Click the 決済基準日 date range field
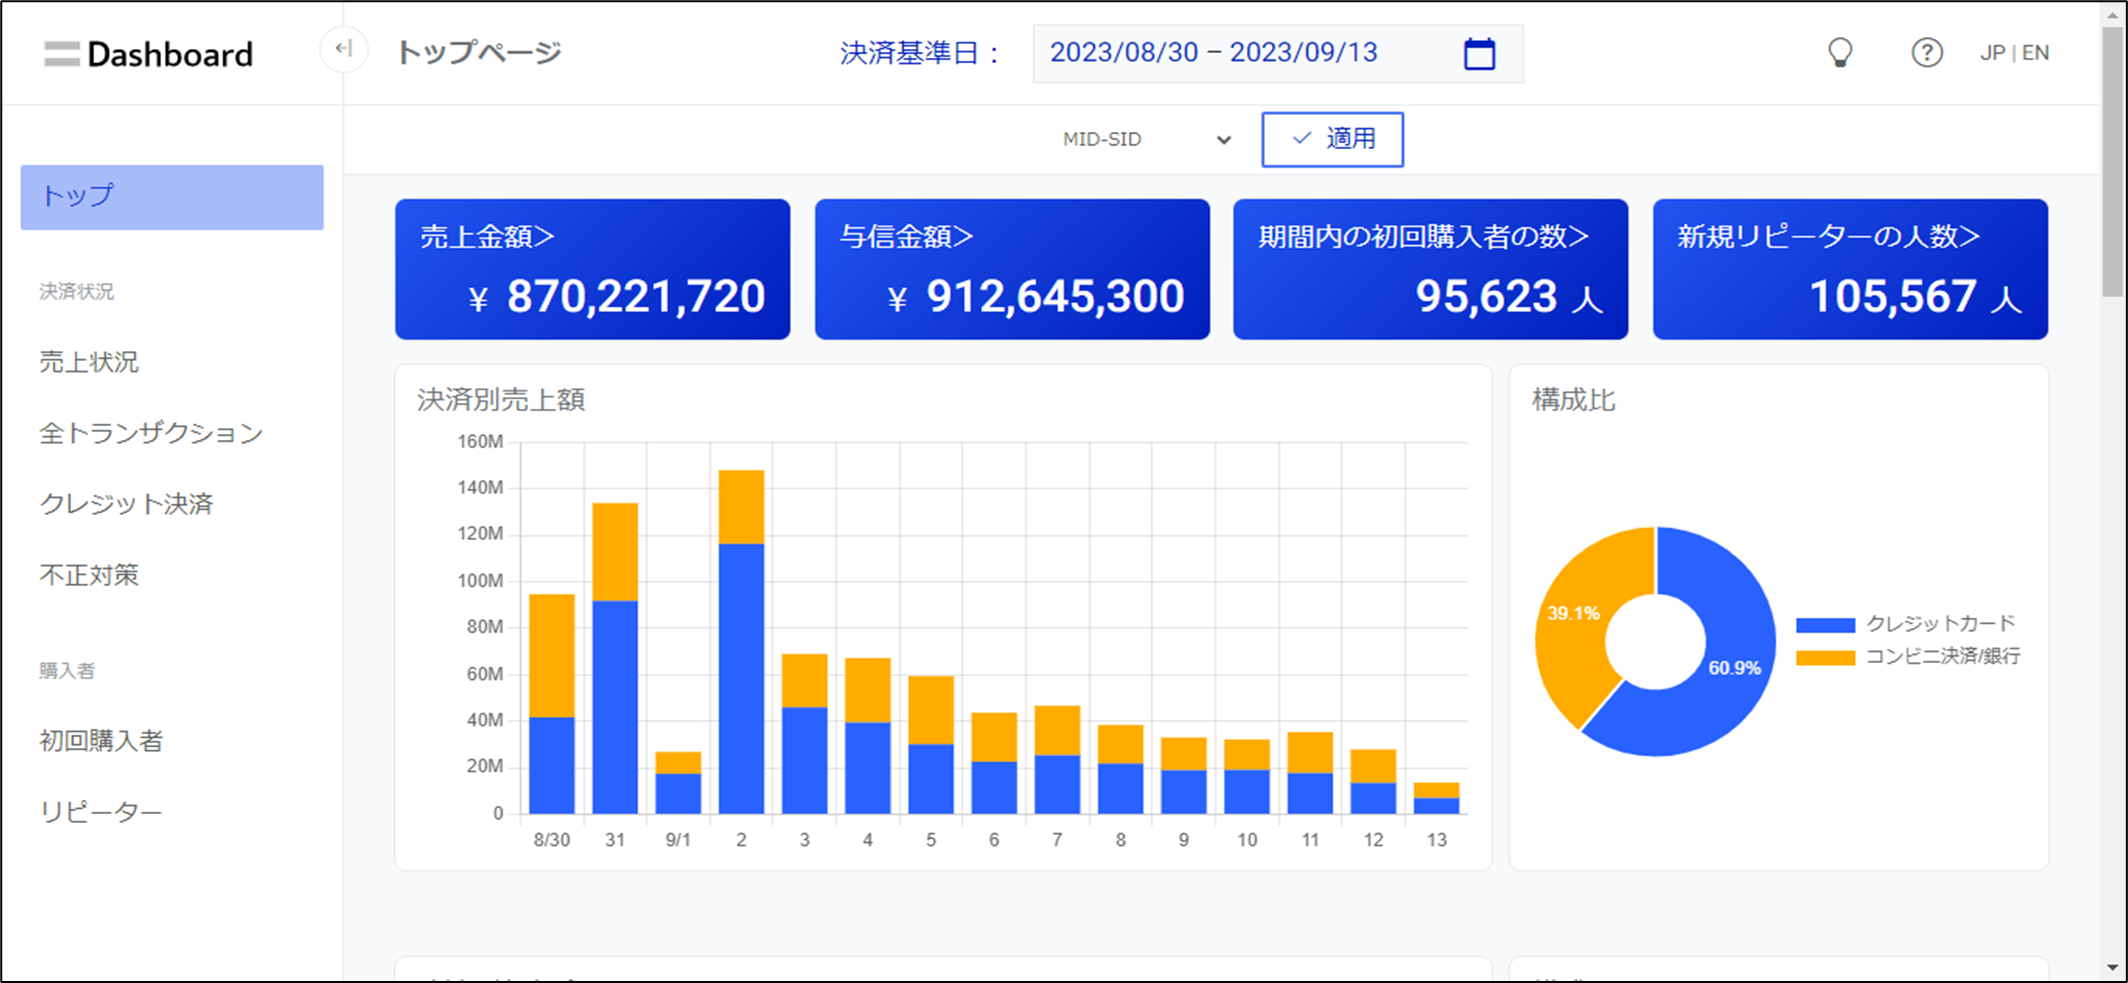Image resolution: width=2128 pixels, height=983 pixels. click(1277, 54)
